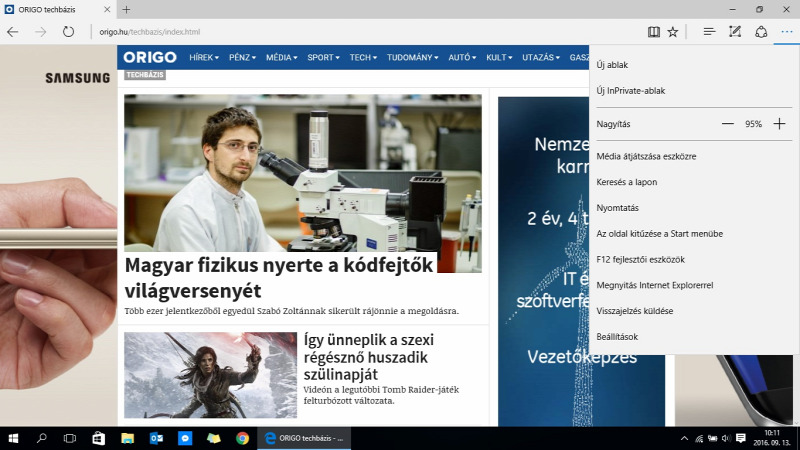This screenshot has height=450, width=800.
Task: Open the Hub lines icon
Action: (709, 32)
